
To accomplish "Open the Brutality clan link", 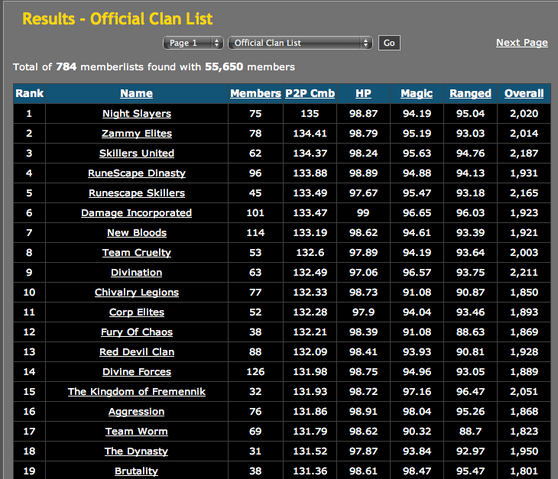I will coord(137,472).
